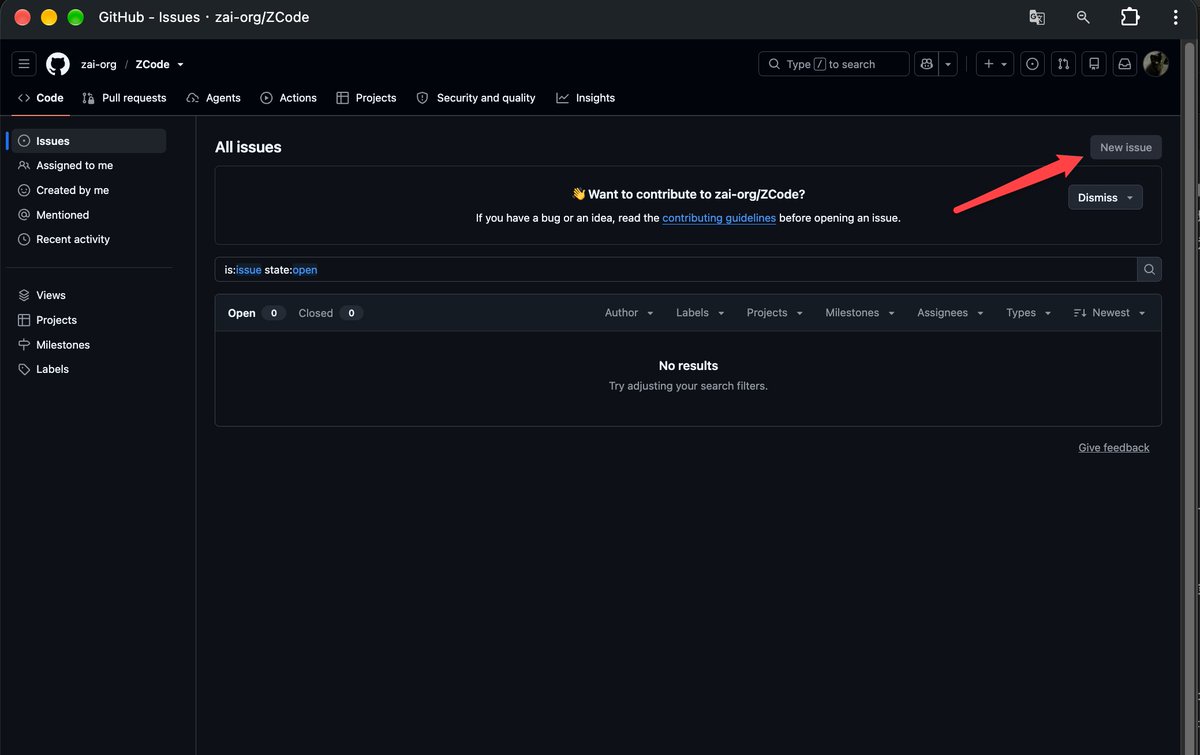The image size is (1200, 755).
Task: Open the Assignees filter dropdown
Action: pos(950,313)
